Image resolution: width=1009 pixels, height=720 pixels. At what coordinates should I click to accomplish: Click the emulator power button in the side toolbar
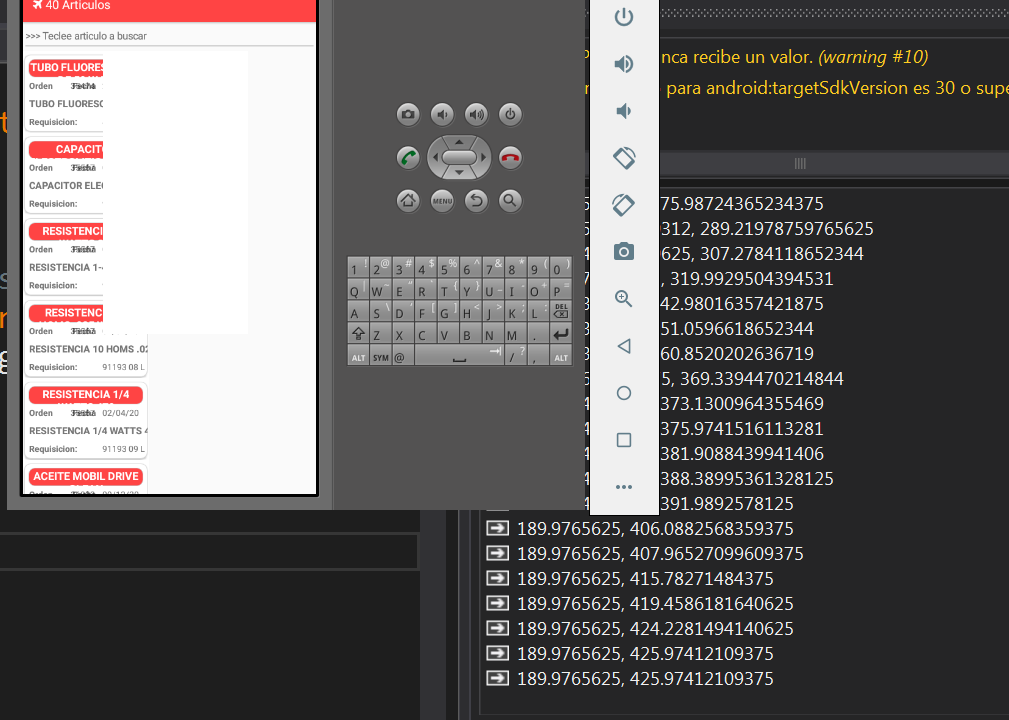pos(624,17)
